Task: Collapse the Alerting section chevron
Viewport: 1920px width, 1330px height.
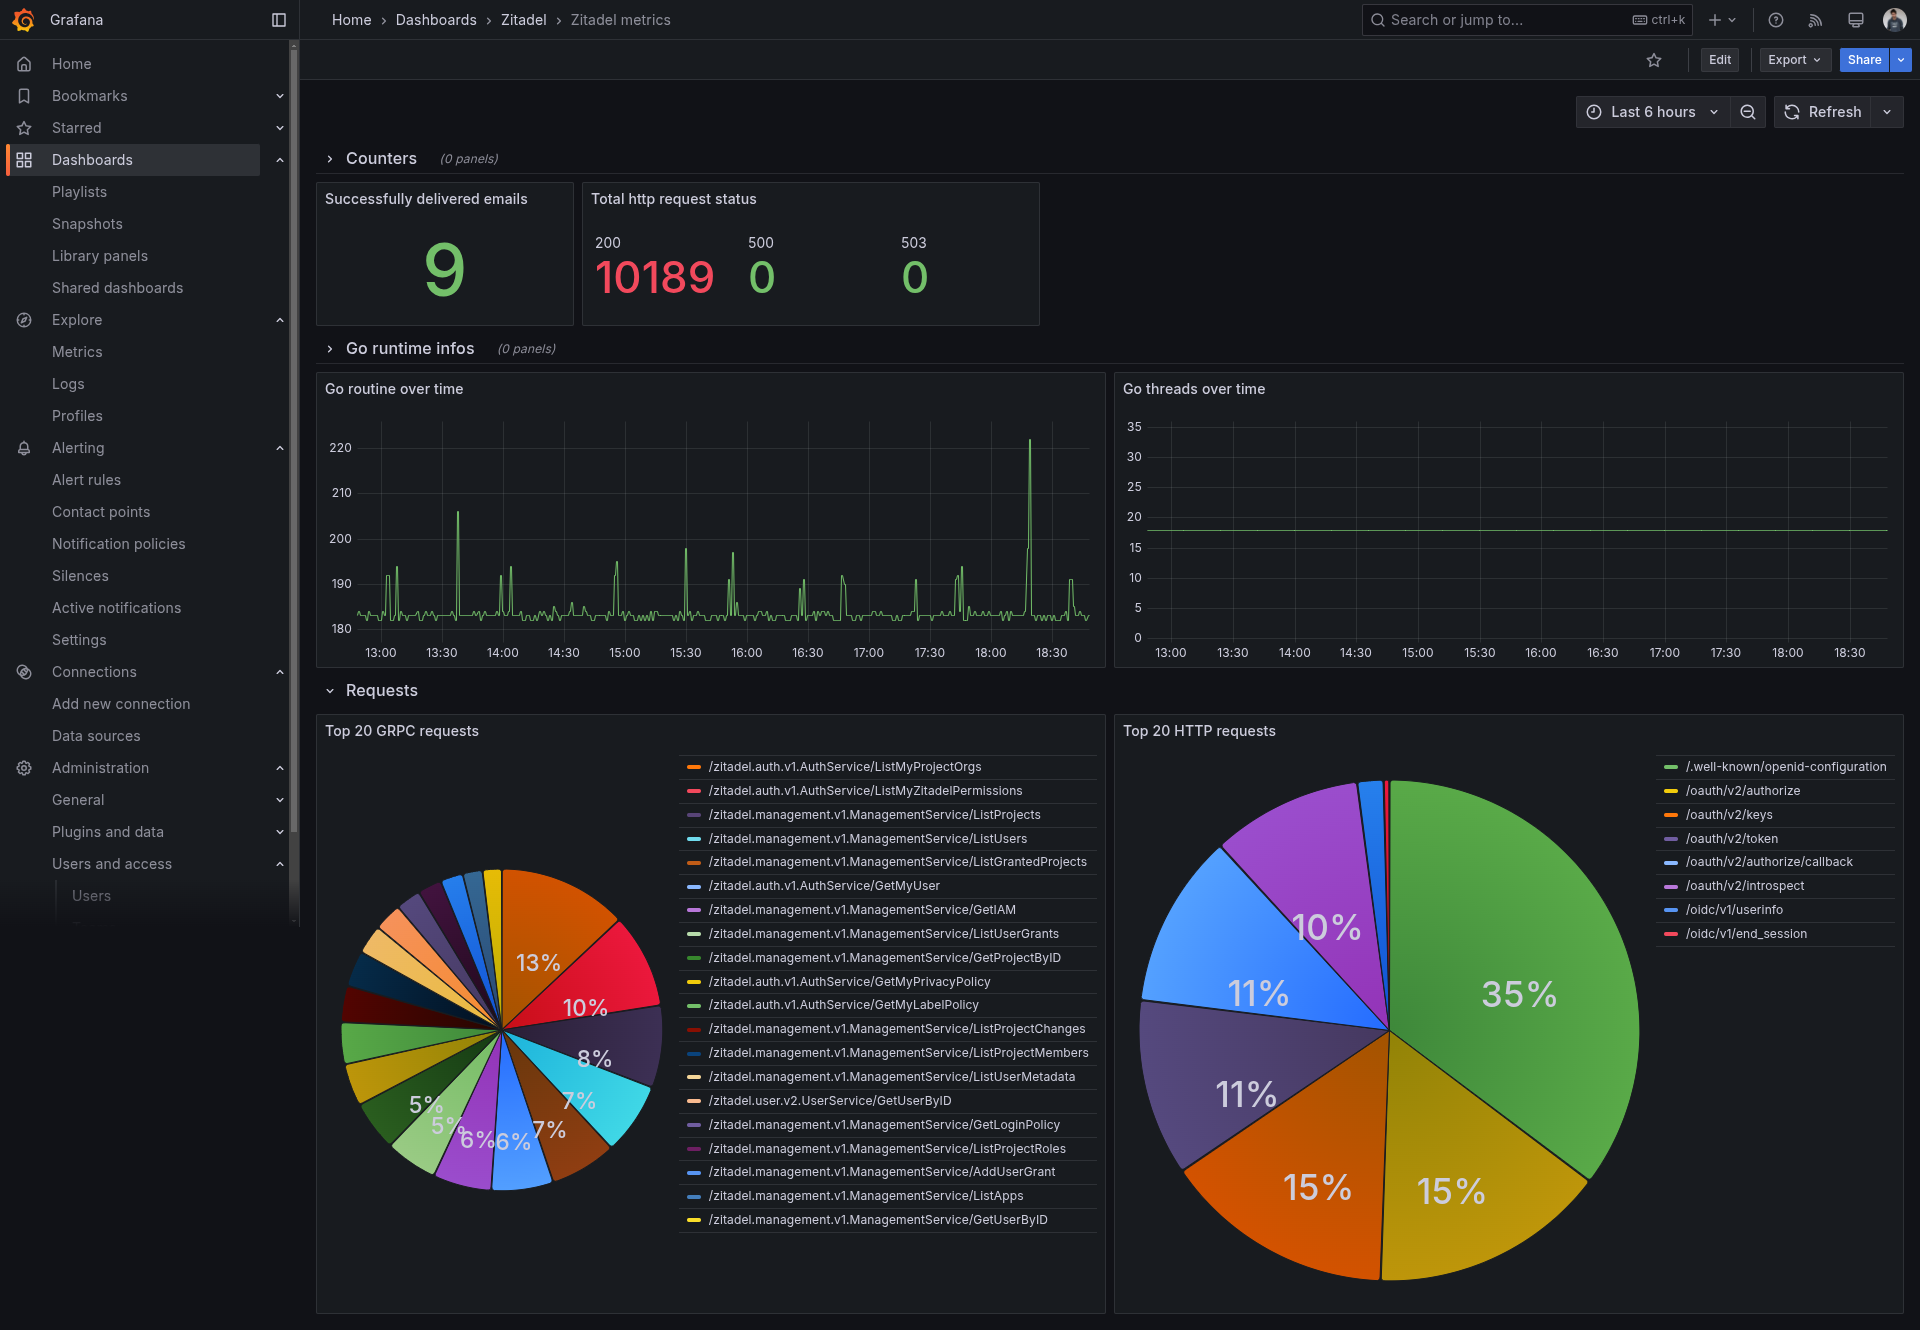Action: (280, 448)
